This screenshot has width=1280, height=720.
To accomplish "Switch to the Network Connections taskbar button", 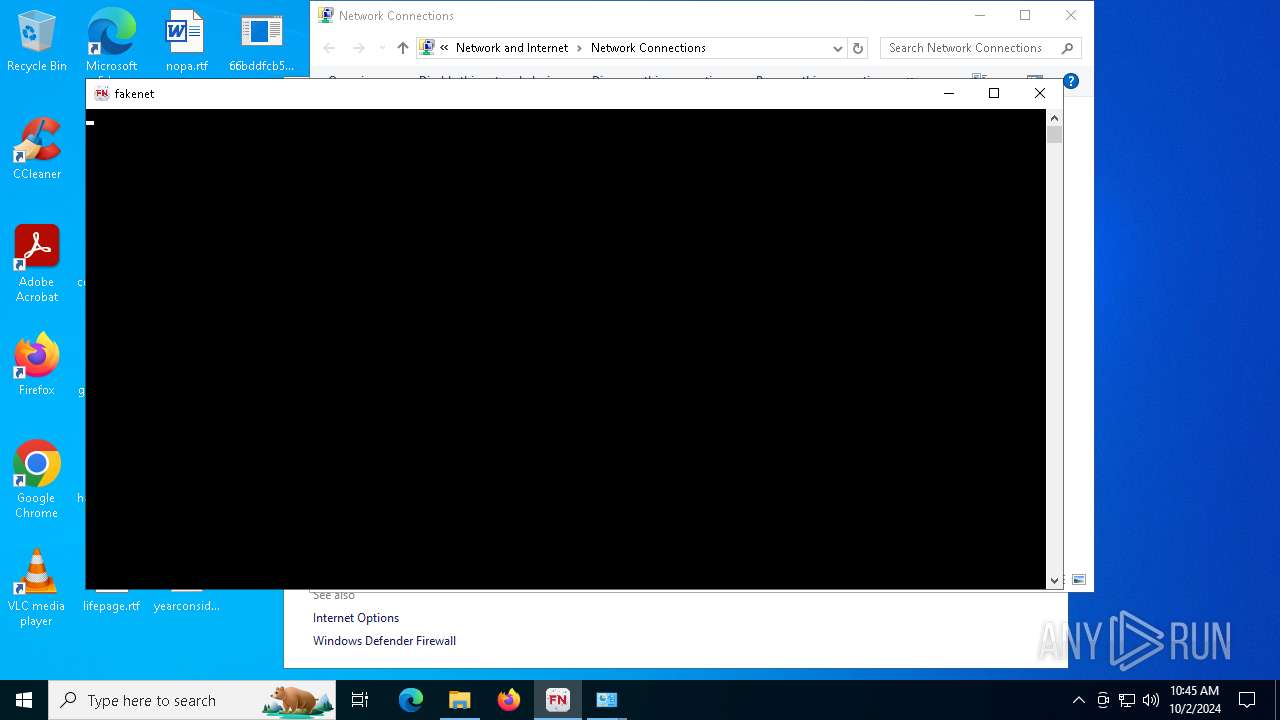I will click(607, 700).
